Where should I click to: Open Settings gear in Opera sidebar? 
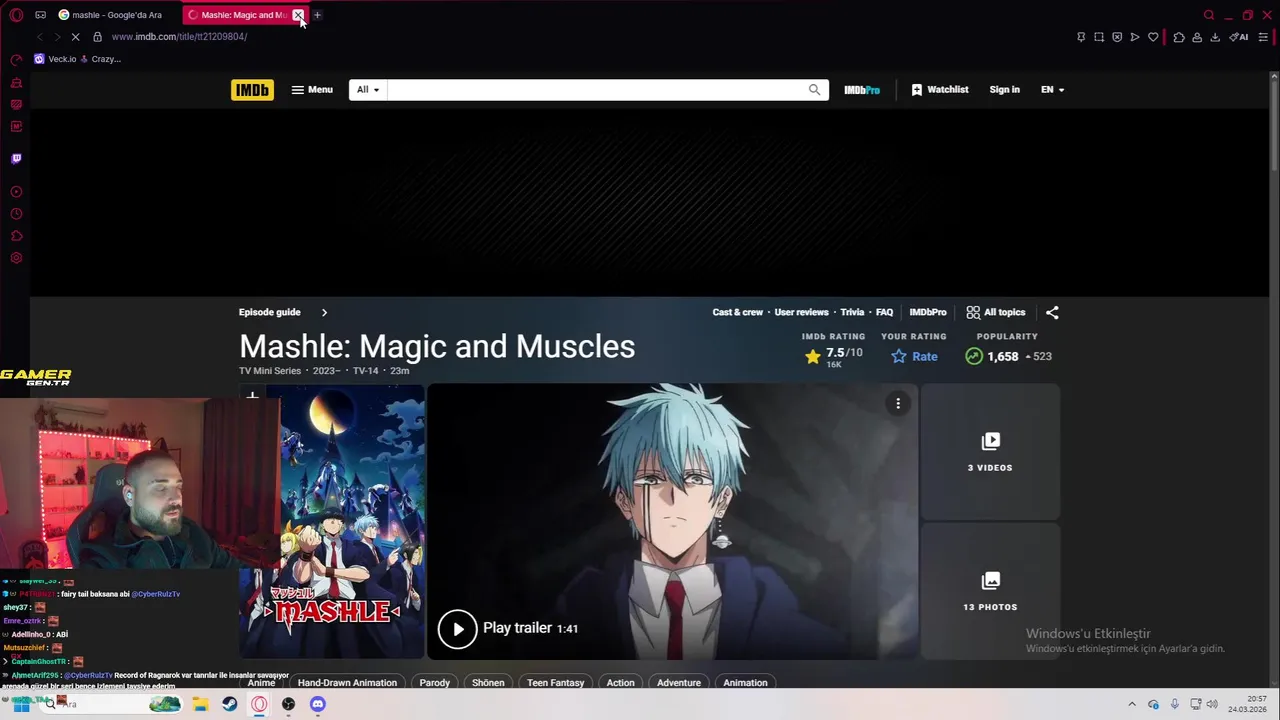coord(16,258)
